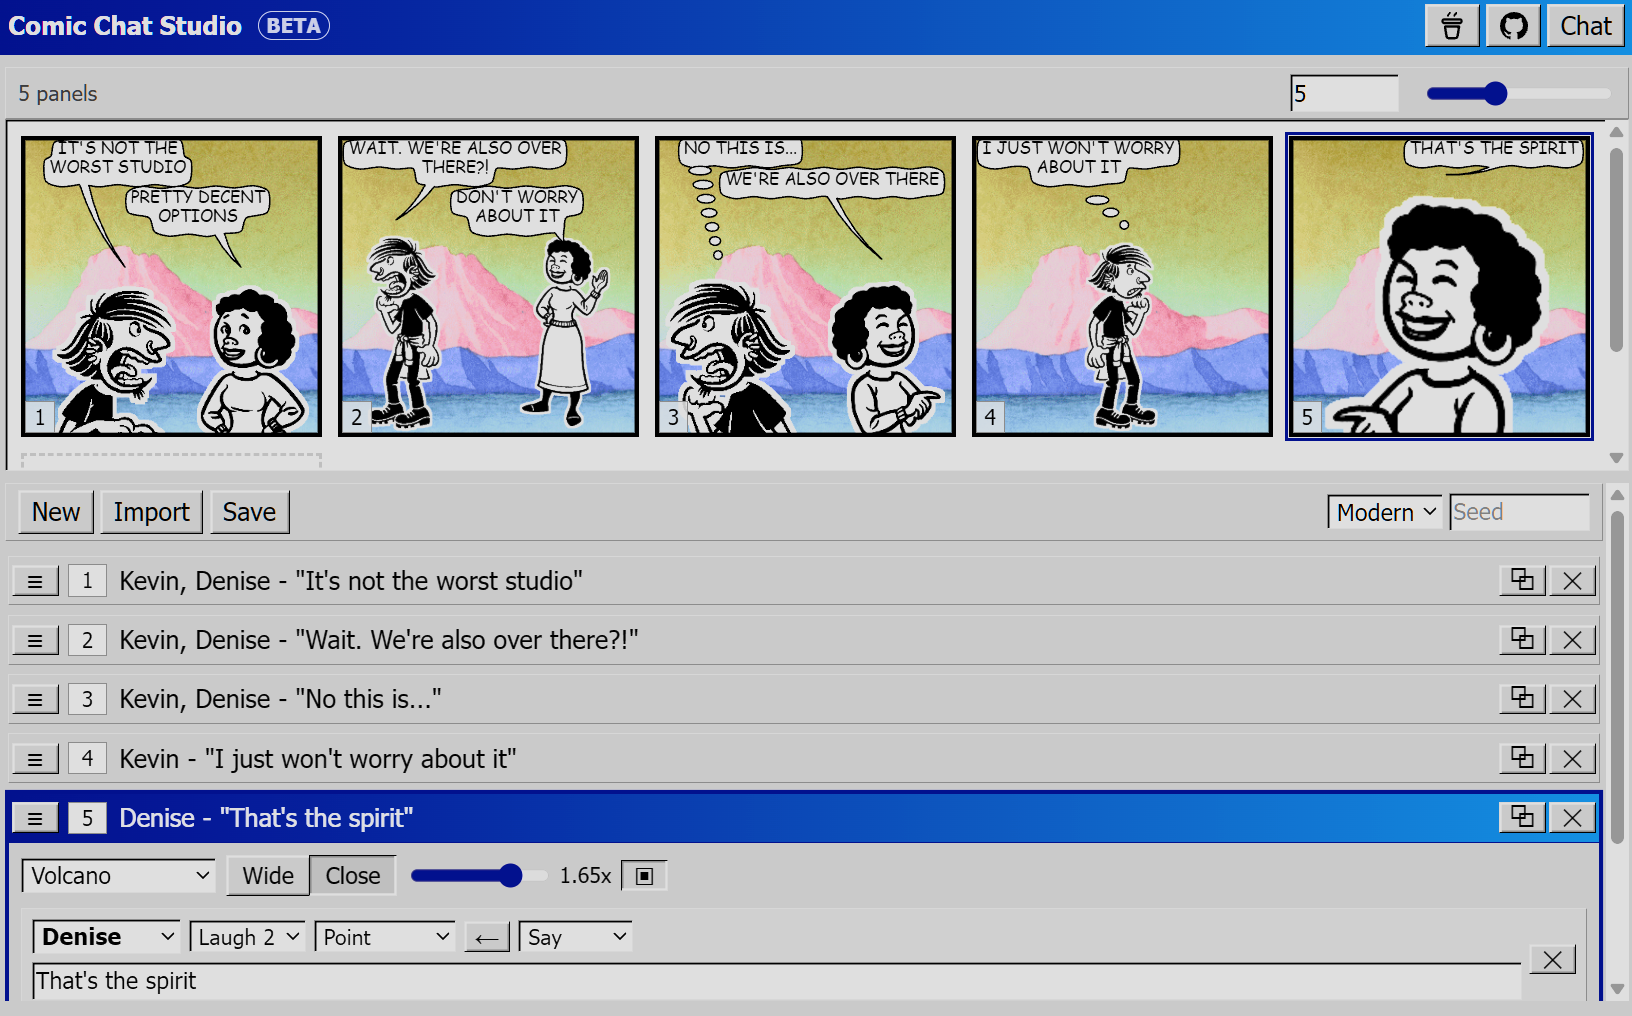This screenshot has height=1016, width=1632.
Task: Delete panel 5 row
Action: [1572, 818]
